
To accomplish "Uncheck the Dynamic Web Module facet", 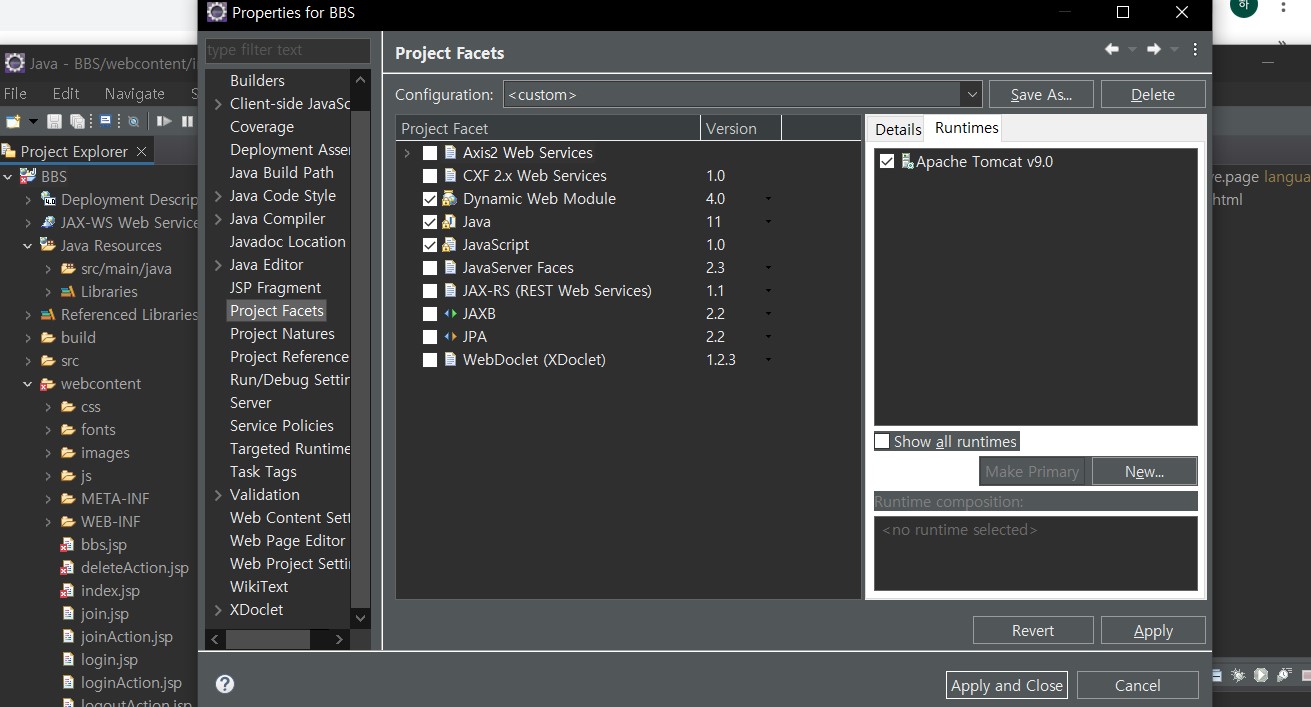I will tap(430, 199).
